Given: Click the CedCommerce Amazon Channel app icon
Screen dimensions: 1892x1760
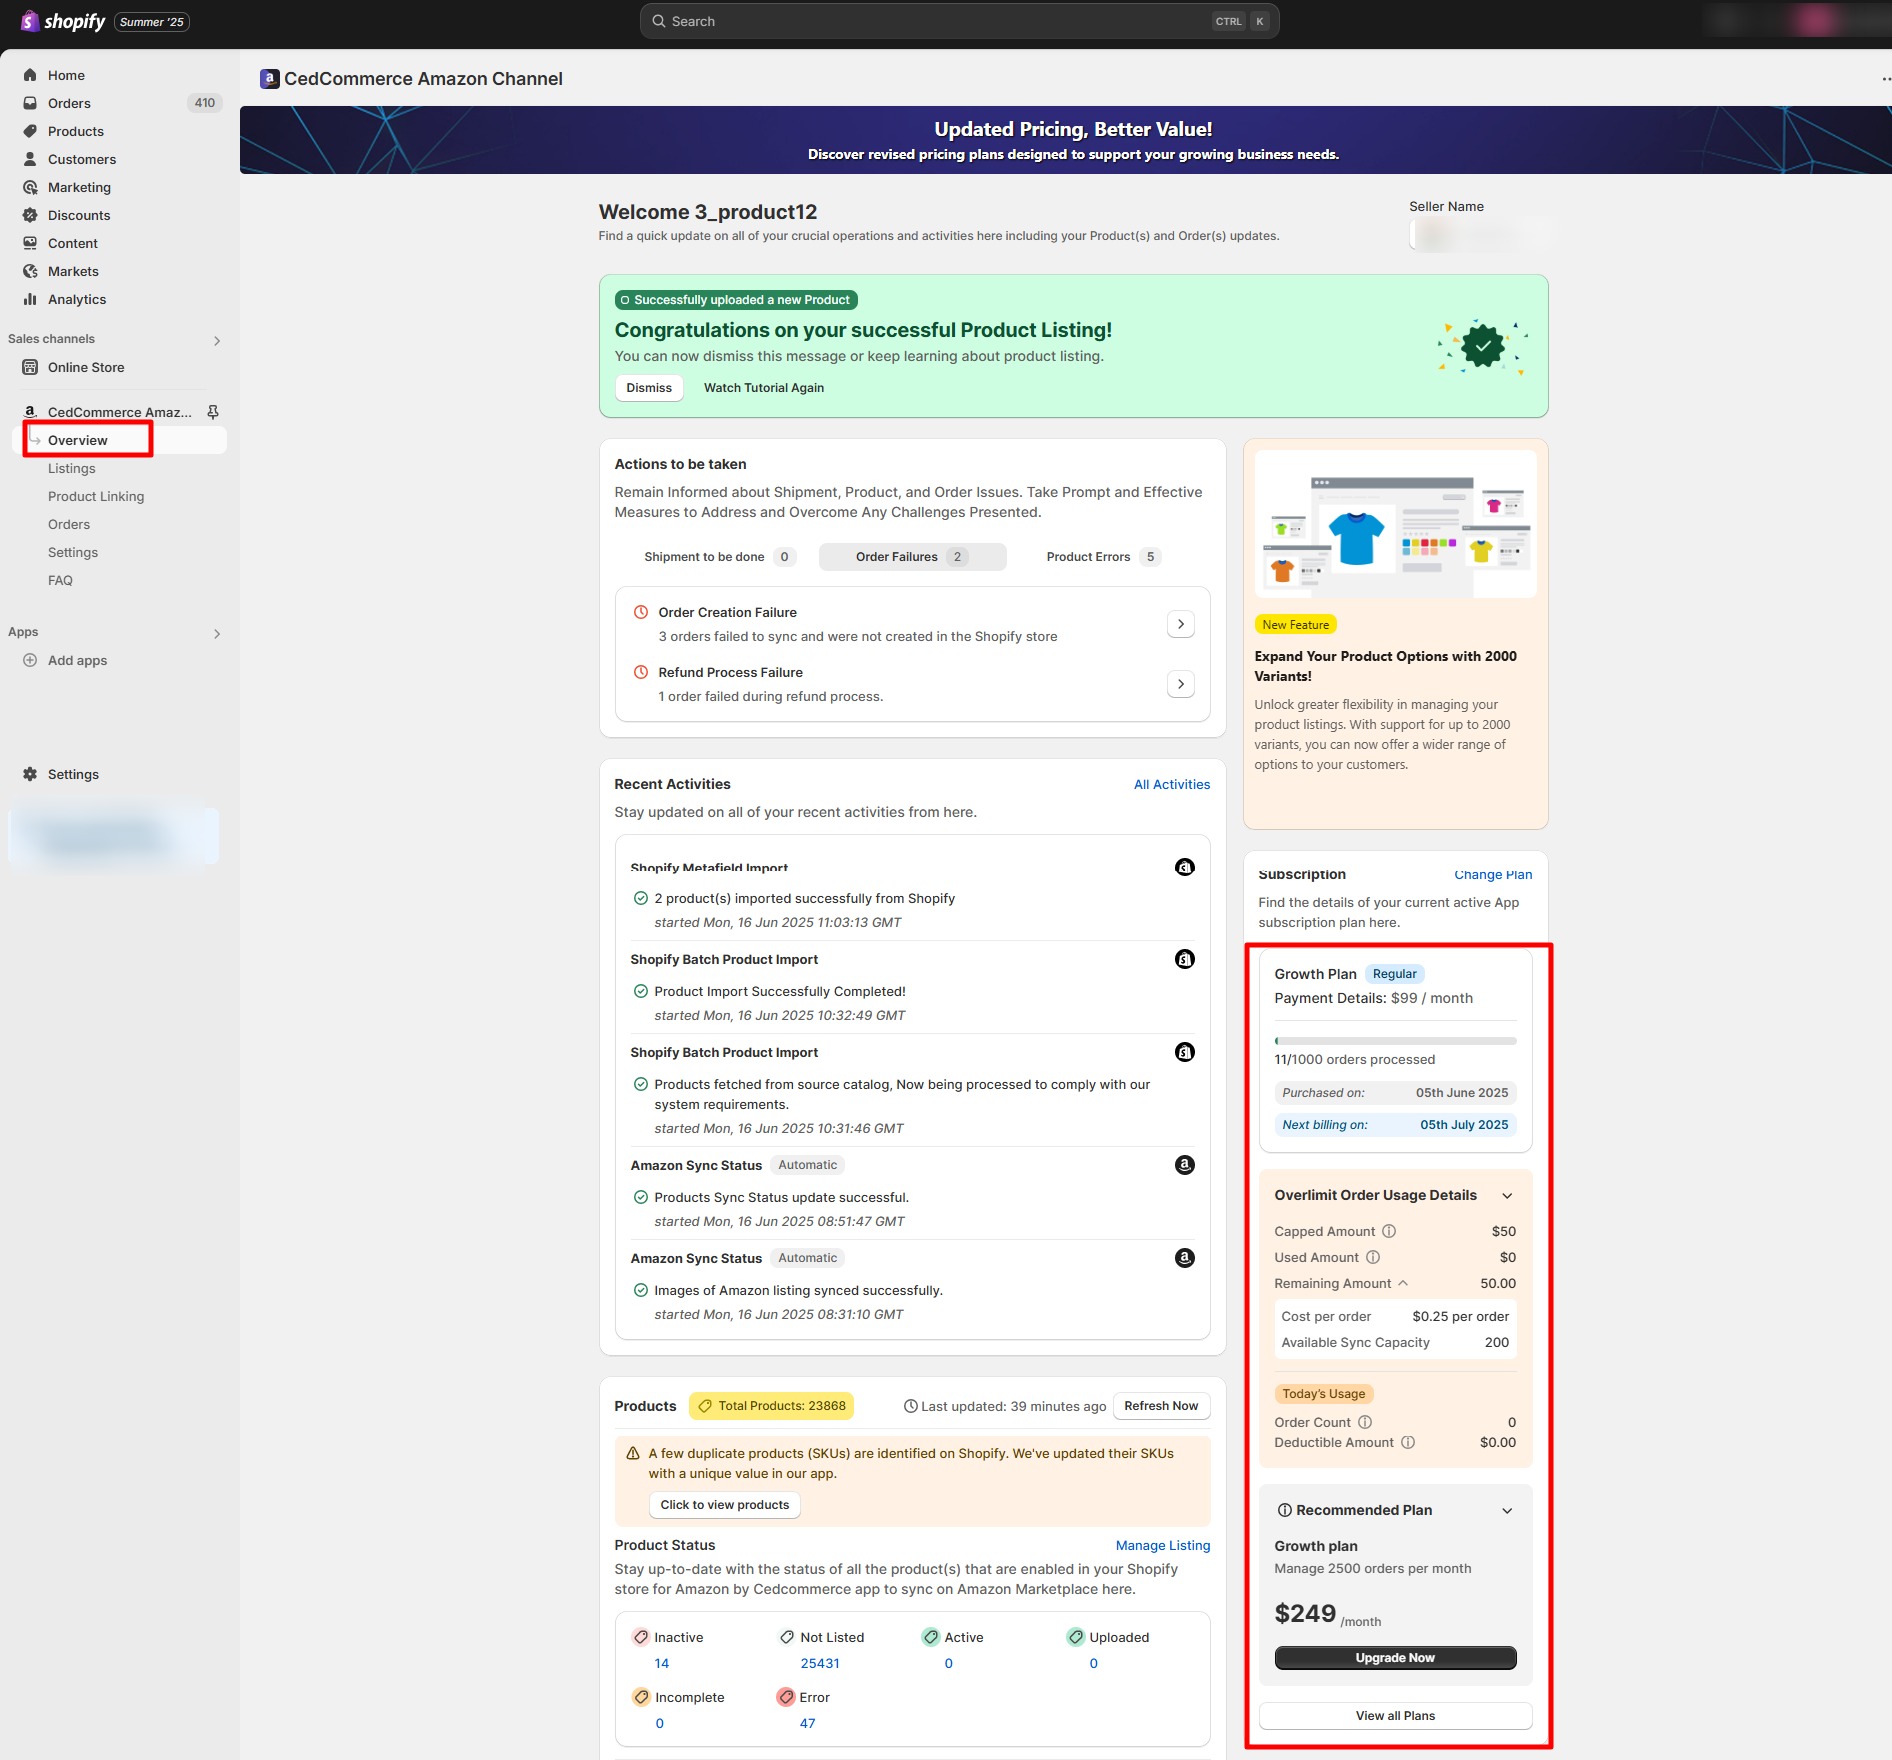Looking at the screenshot, I should 269,79.
